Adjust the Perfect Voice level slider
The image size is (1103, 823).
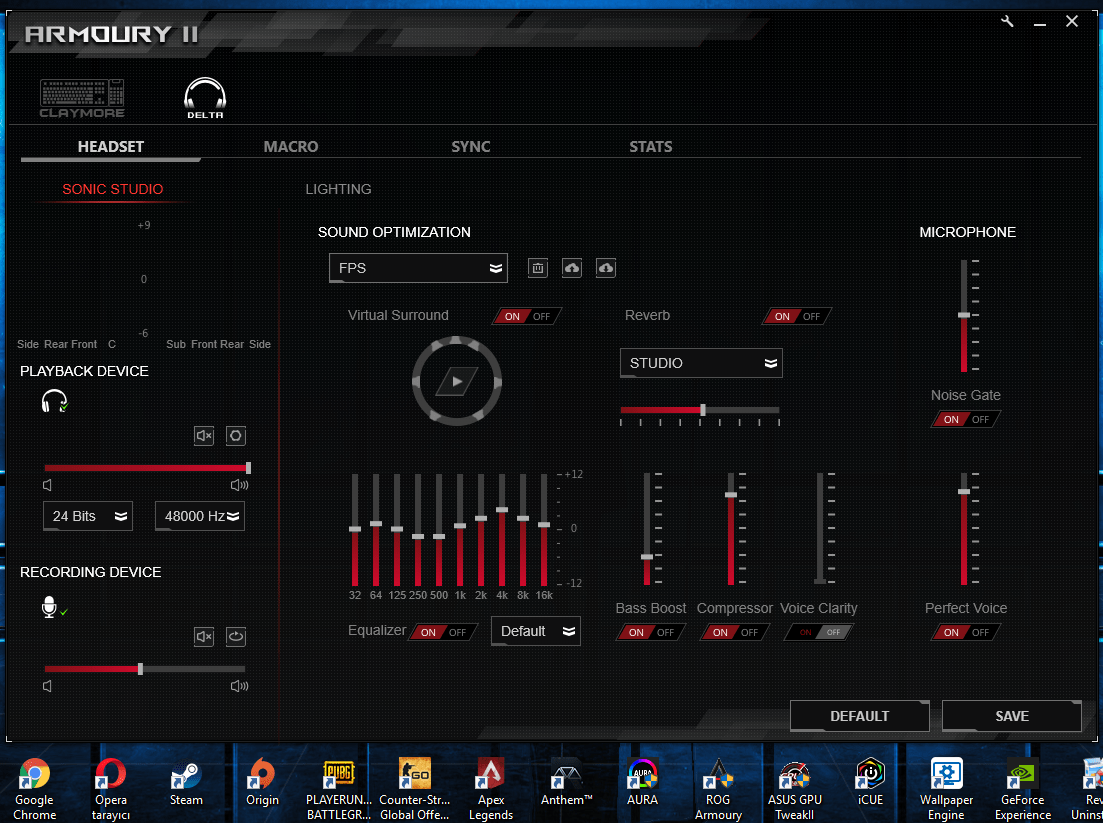(x=964, y=529)
